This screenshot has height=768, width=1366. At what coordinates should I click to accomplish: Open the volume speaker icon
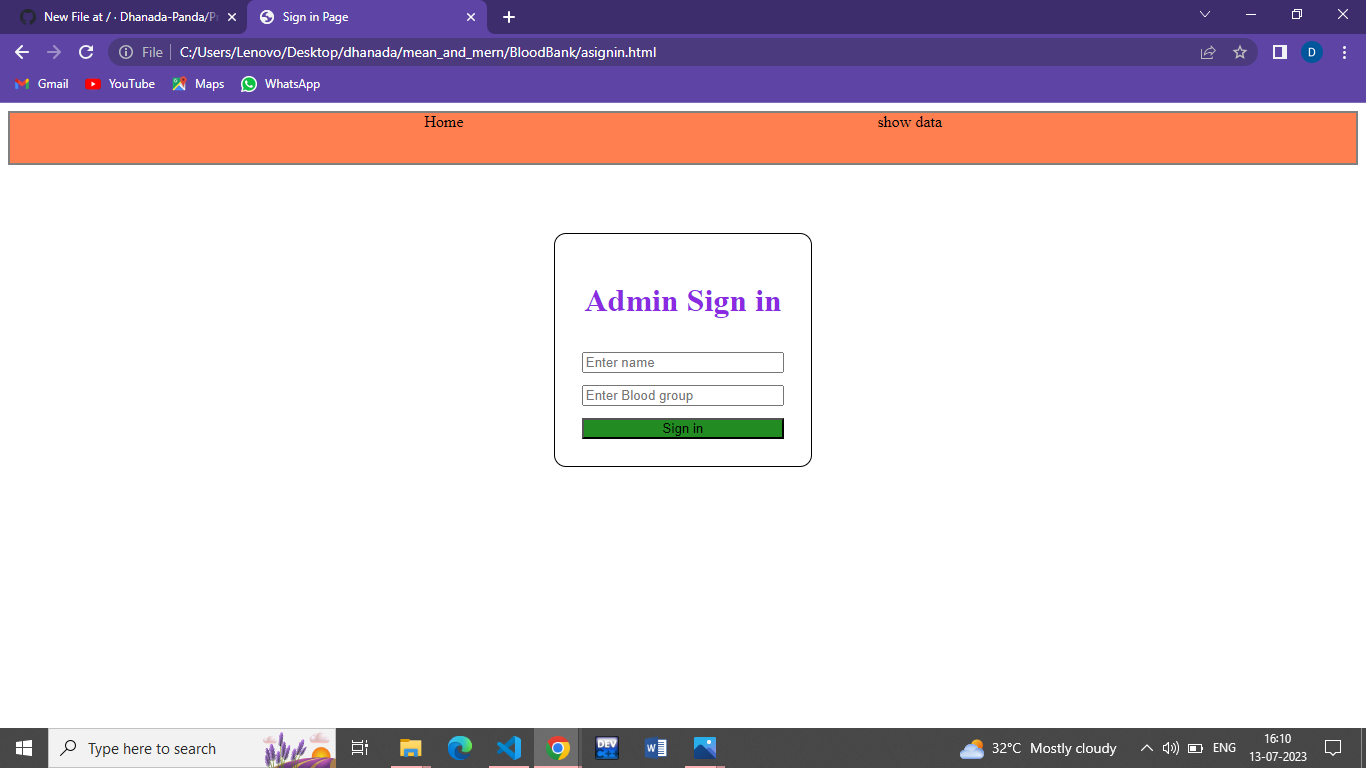1171,748
